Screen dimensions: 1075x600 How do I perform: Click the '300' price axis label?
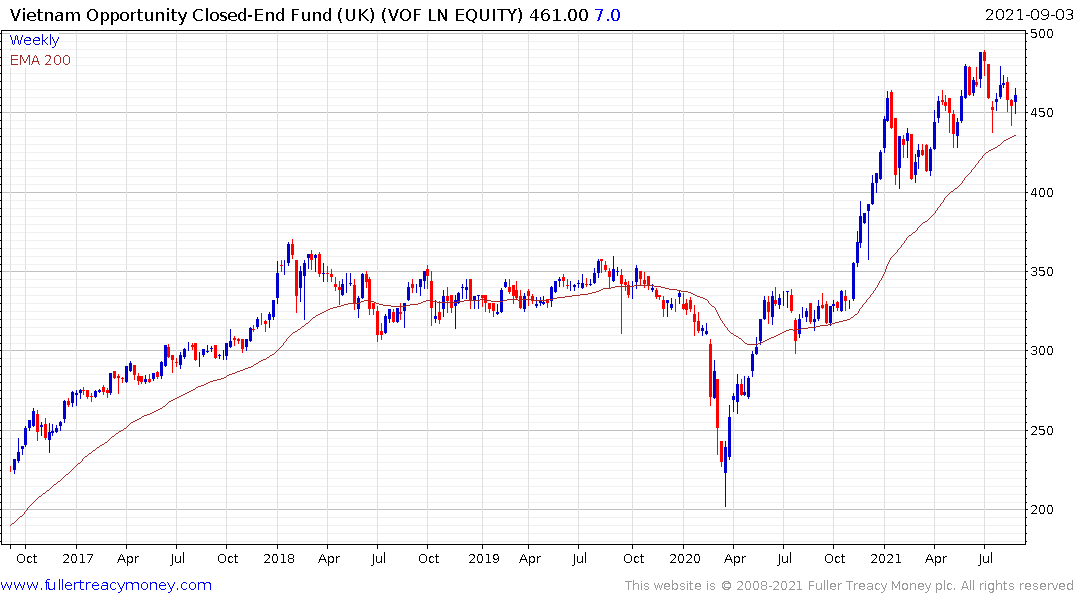[x=1042, y=351]
